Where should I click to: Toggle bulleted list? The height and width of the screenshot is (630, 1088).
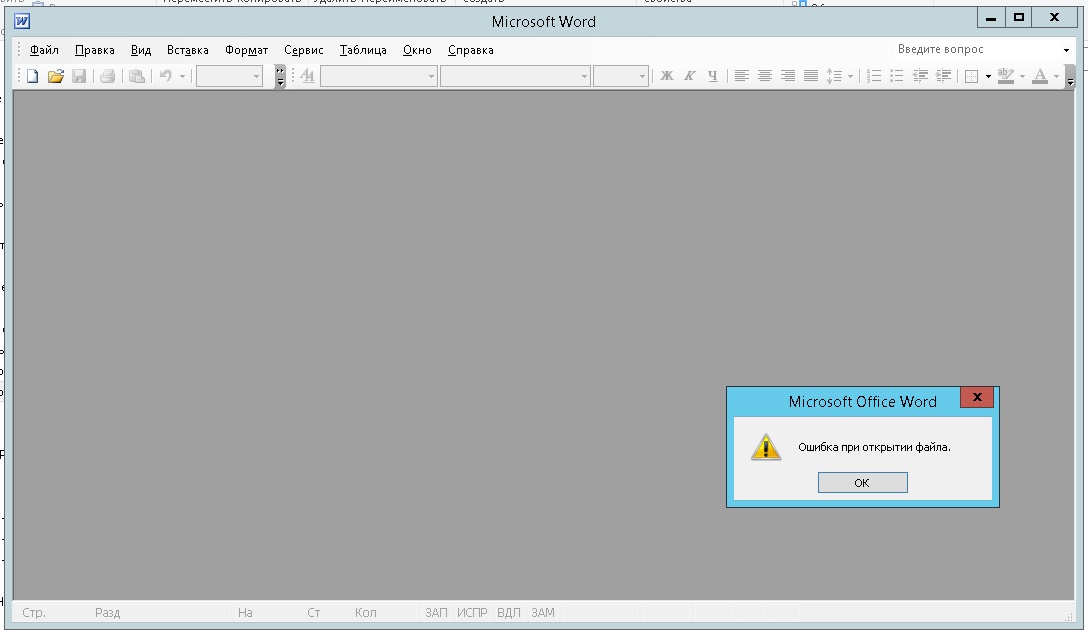(897, 76)
